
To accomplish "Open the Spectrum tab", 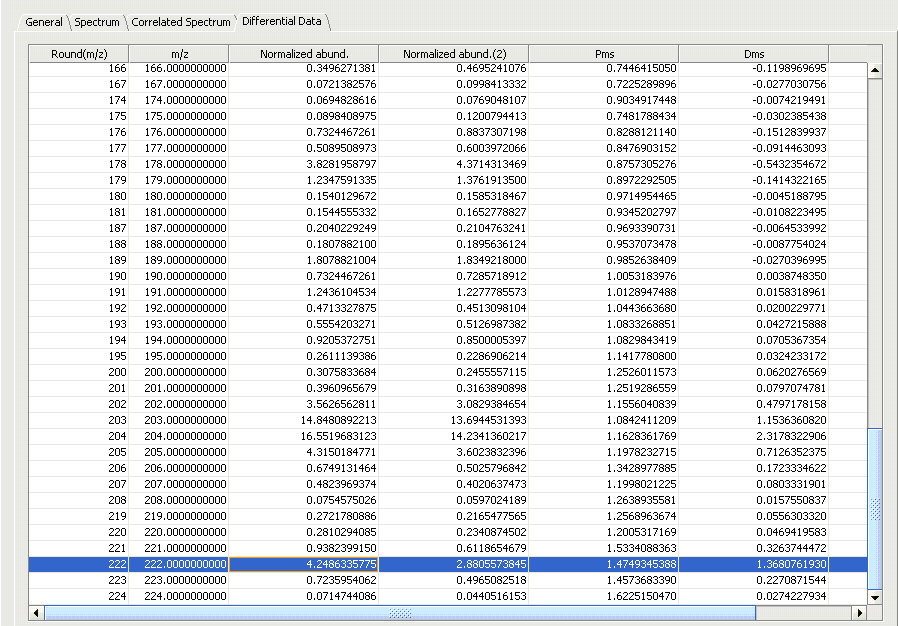I will tap(97, 21).
